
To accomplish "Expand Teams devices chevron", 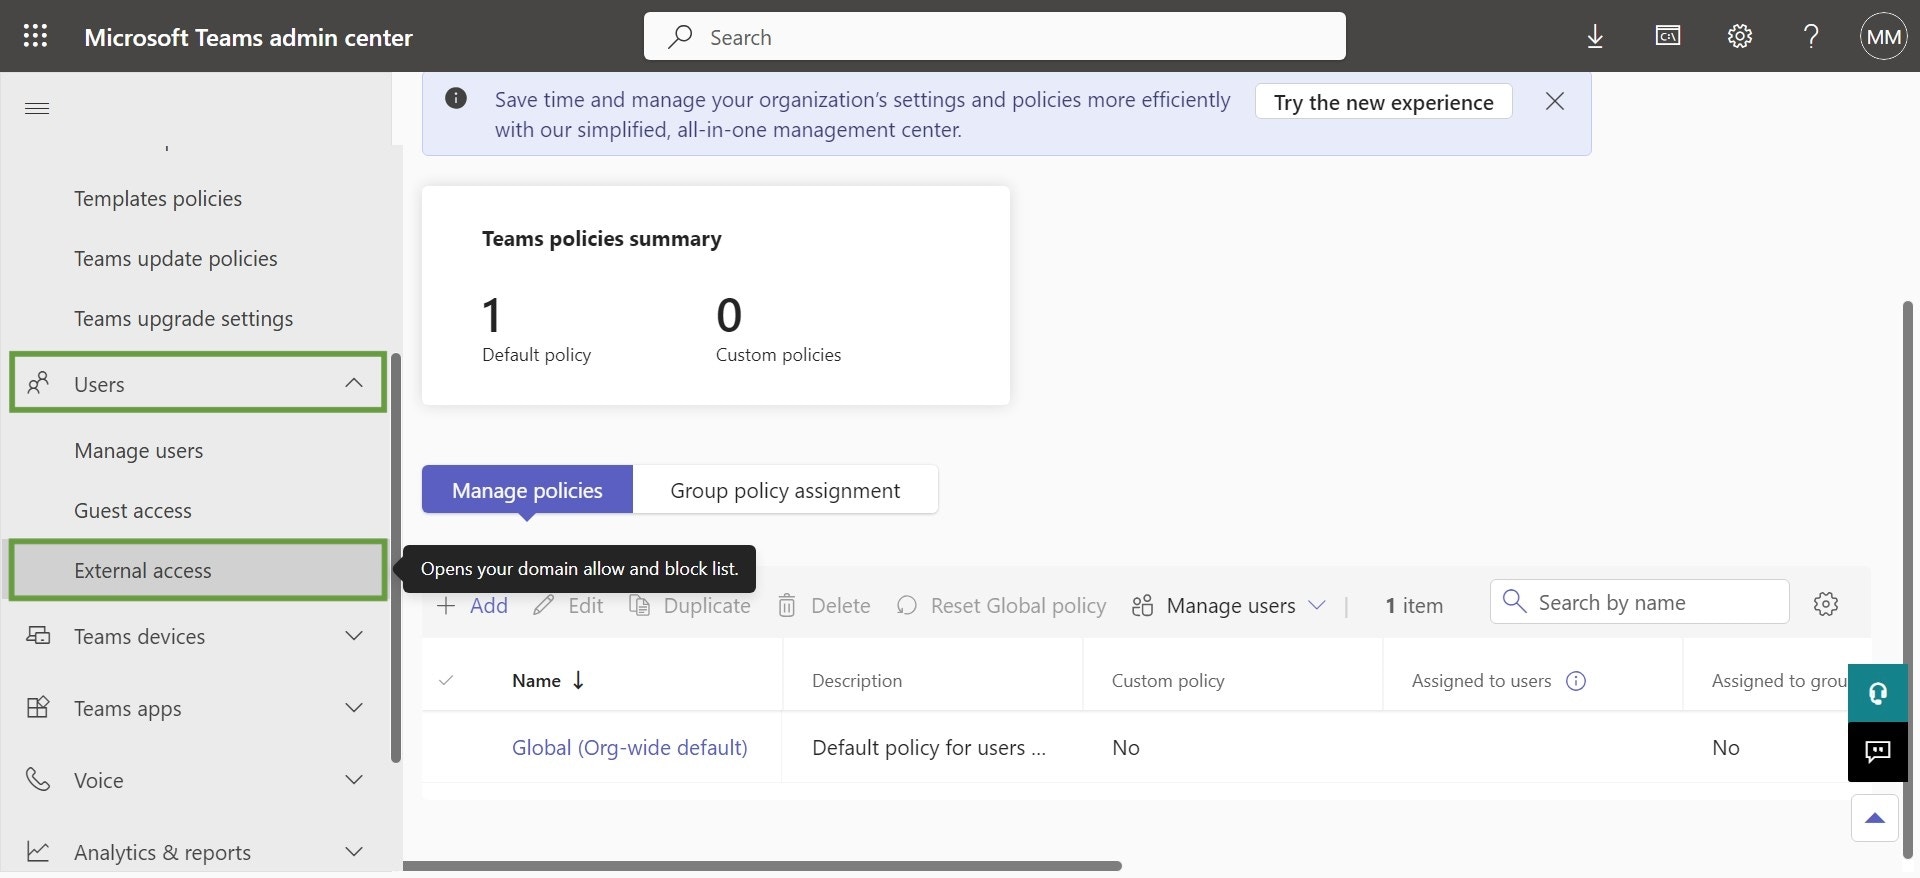I will pyautogui.click(x=354, y=635).
